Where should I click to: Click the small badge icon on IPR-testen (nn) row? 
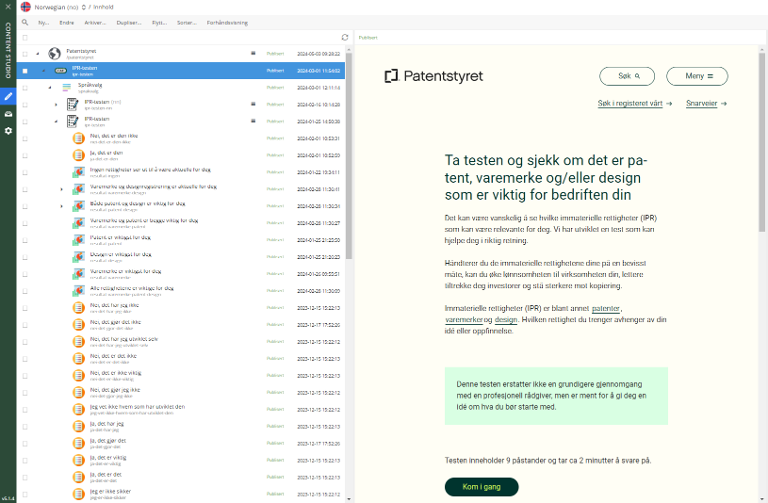click(253, 104)
